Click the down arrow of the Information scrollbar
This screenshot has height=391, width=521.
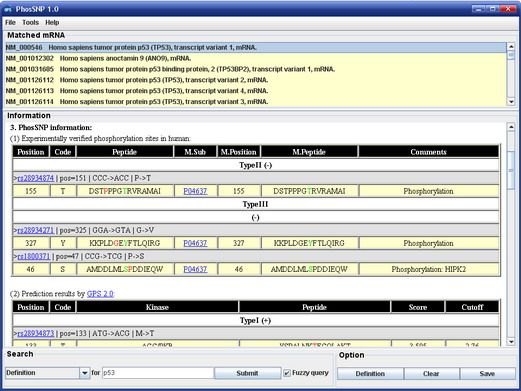[511, 342]
